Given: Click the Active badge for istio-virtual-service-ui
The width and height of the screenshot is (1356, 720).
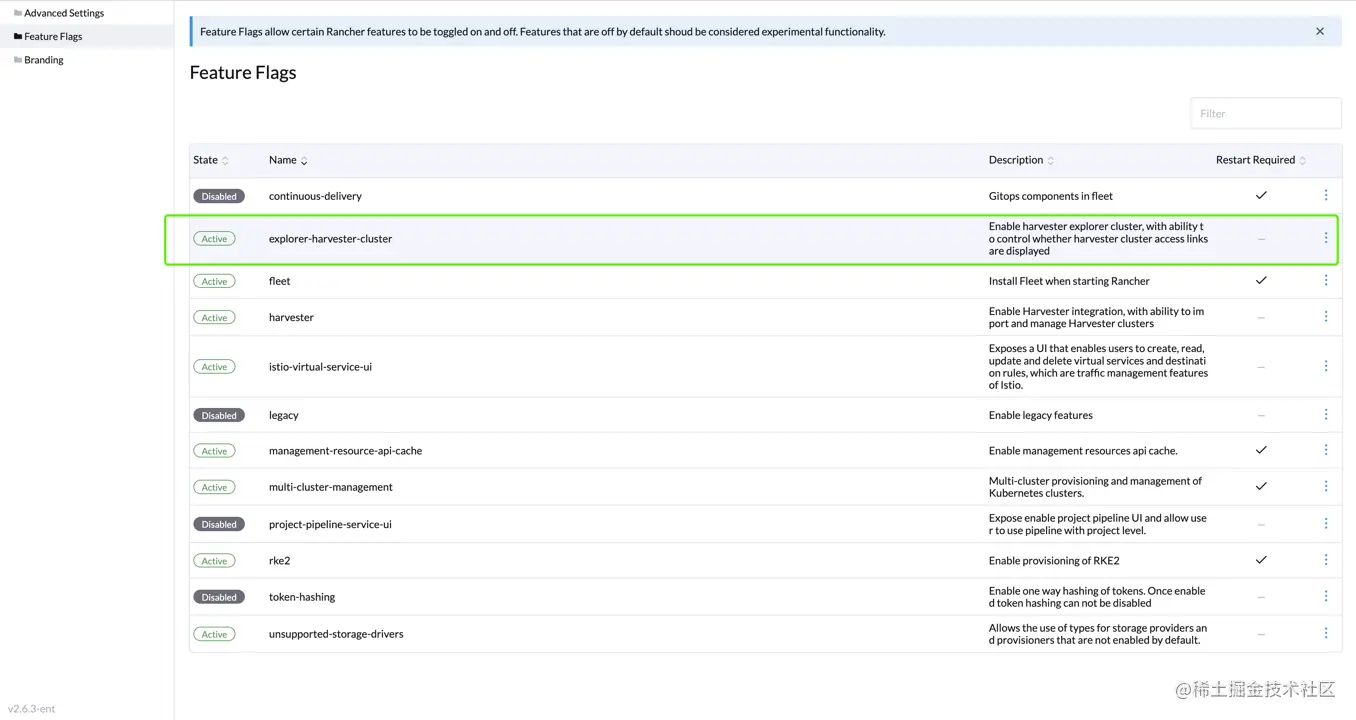Looking at the screenshot, I should tap(214, 367).
